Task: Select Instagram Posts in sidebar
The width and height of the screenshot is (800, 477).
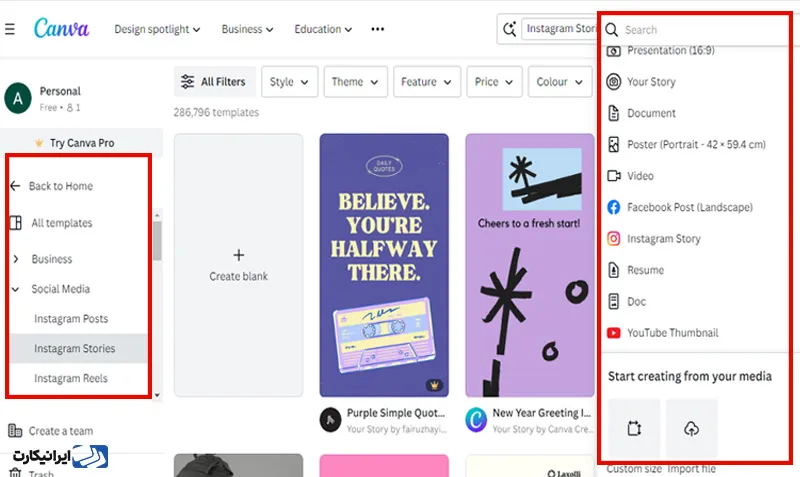Action: [x=71, y=319]
